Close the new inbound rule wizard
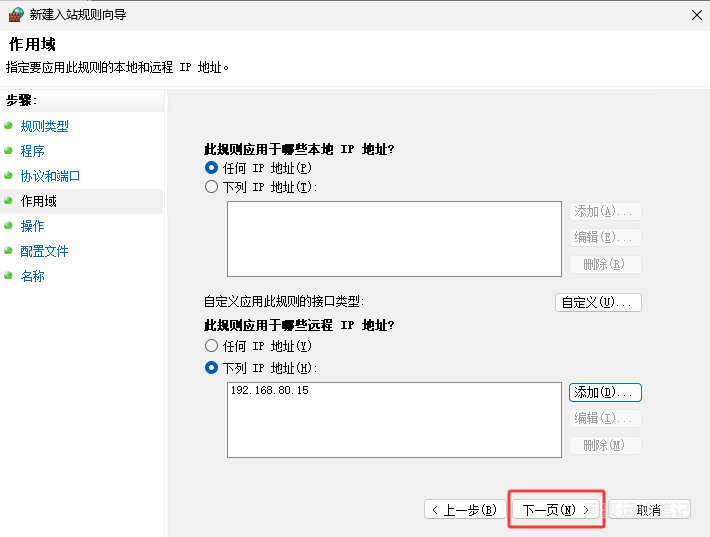Screen dimensions: 710x537 tap(695, 15)
